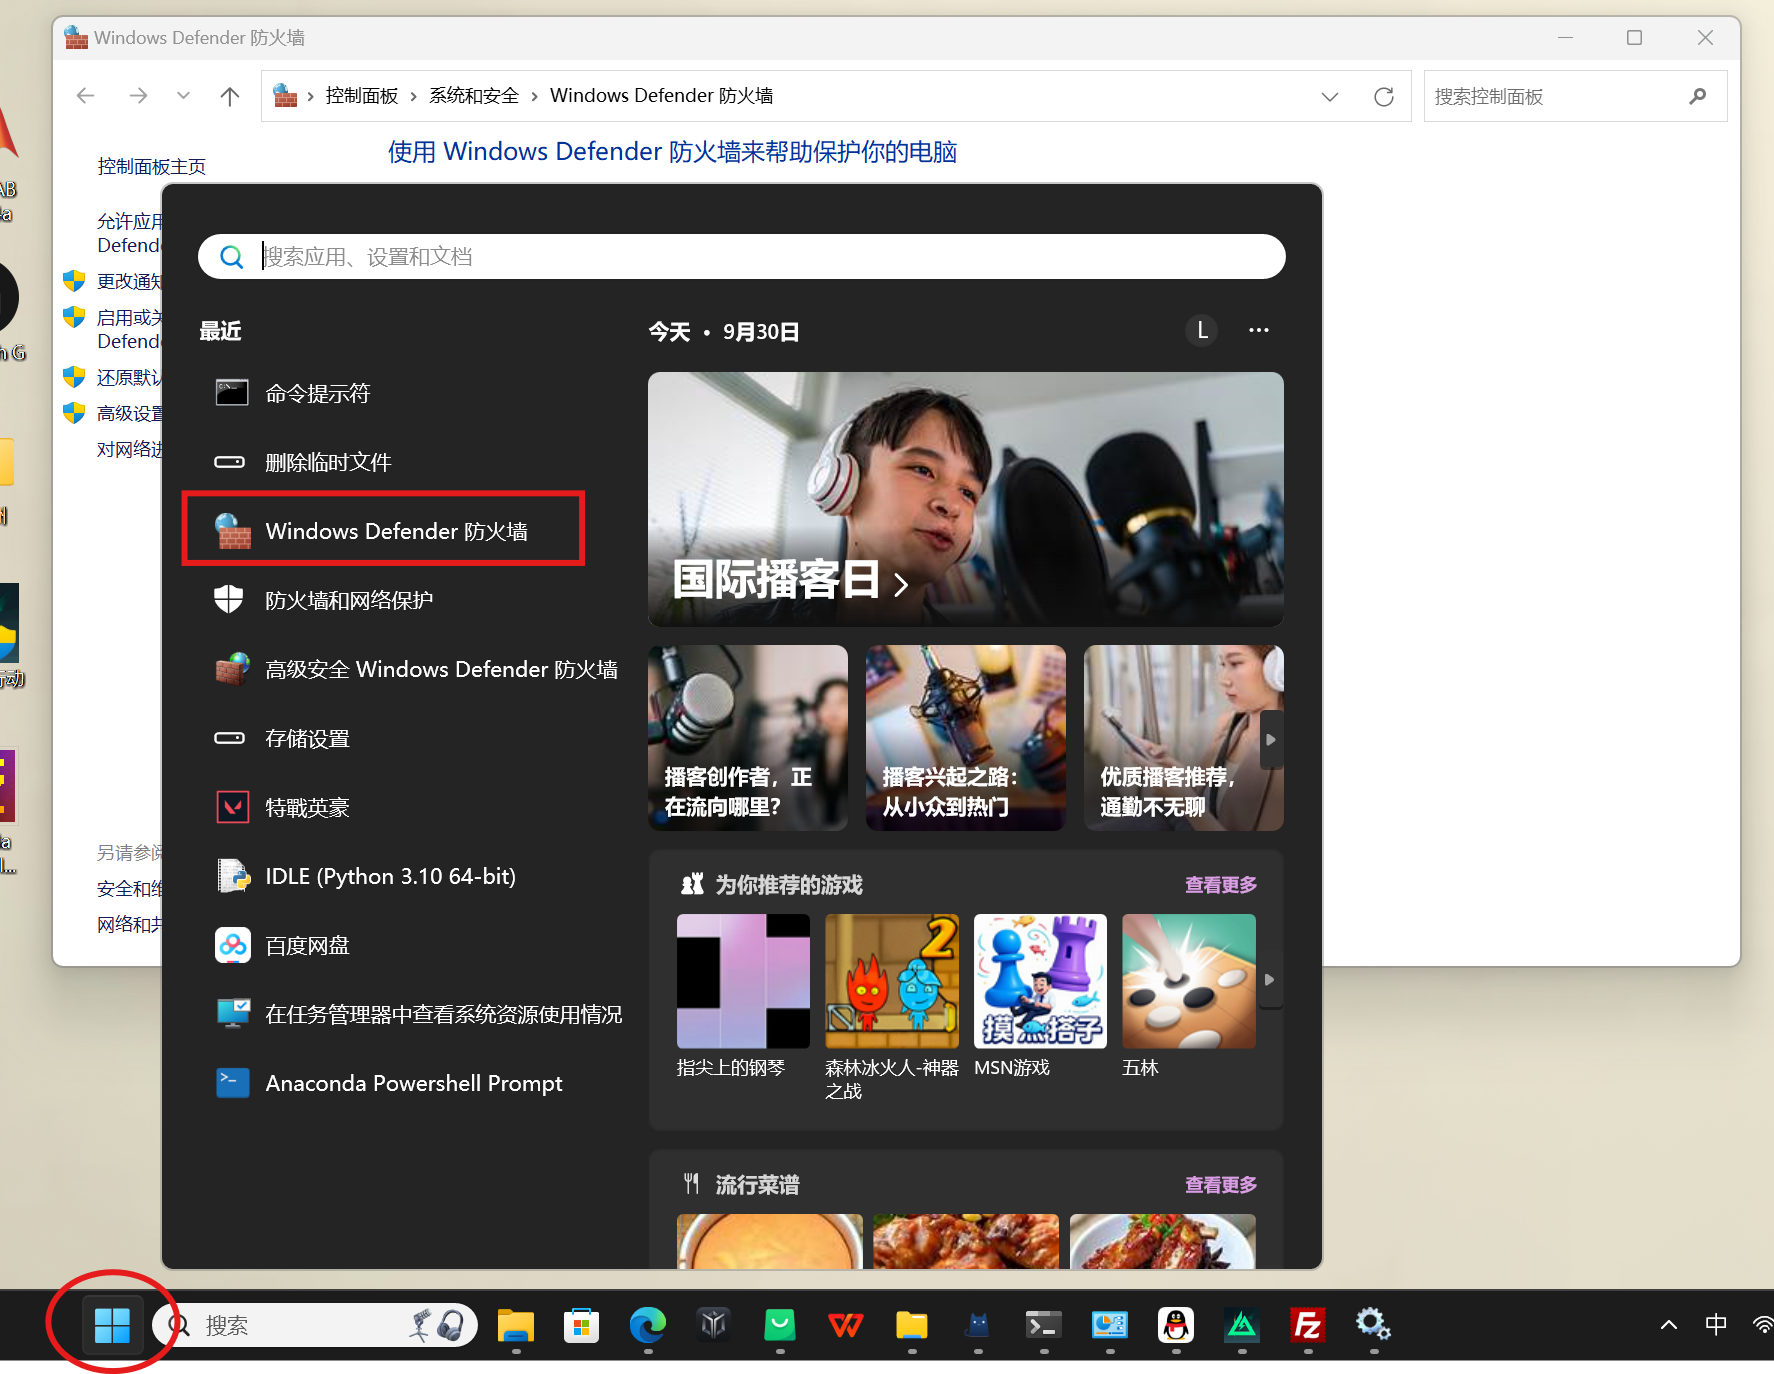The image size is (1774, 1374).
Task: Click the Windows Start button on the taskbar
Action: (112, 1325)
